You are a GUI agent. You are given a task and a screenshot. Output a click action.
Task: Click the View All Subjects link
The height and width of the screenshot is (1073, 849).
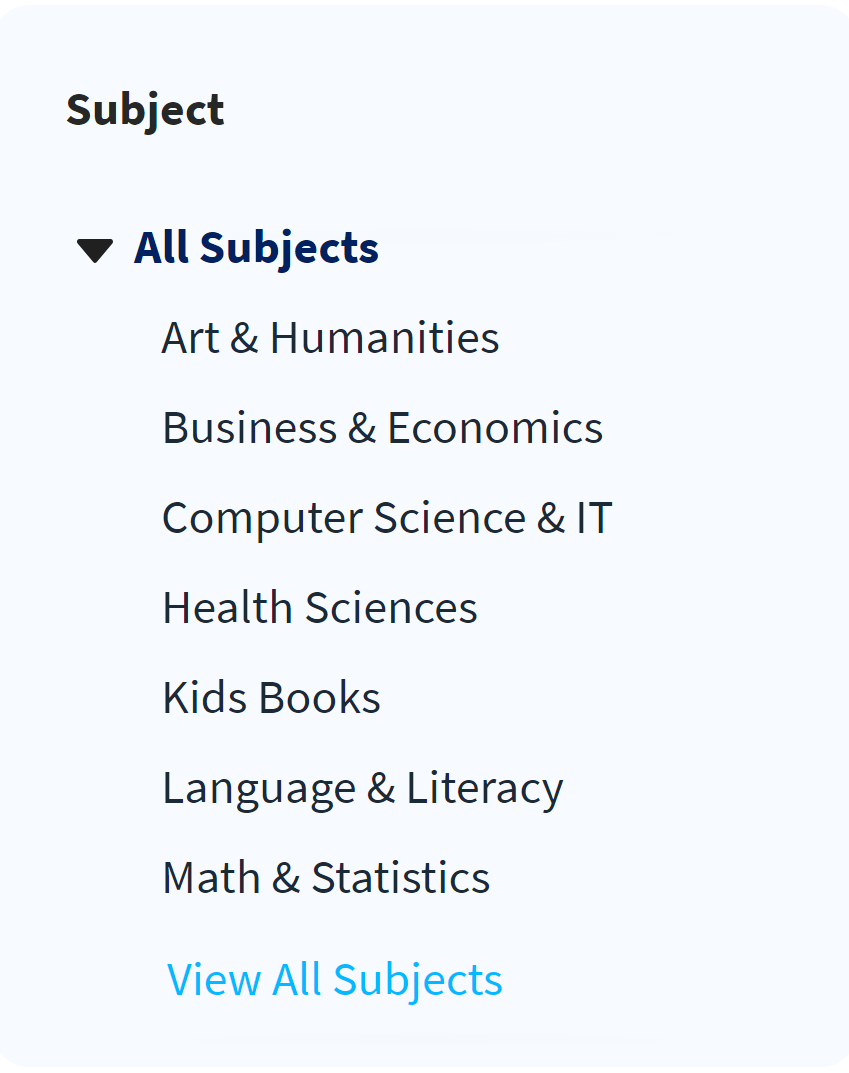[334, 979]
